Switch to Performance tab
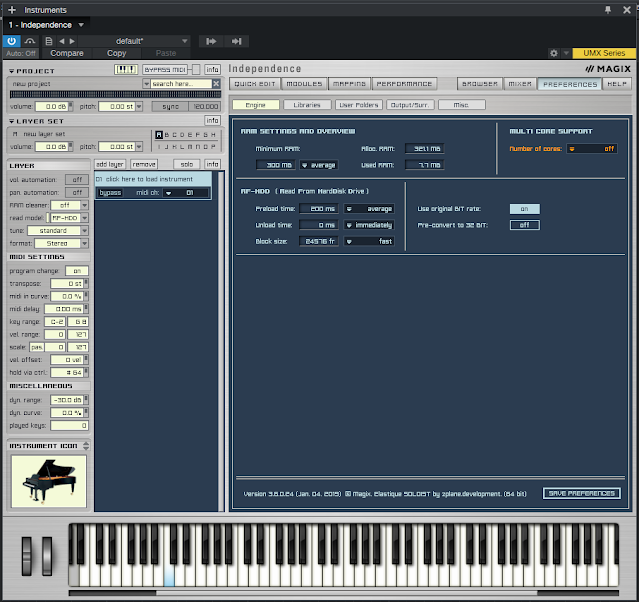This screenshot has height=602, width=639. pos(404,84)
